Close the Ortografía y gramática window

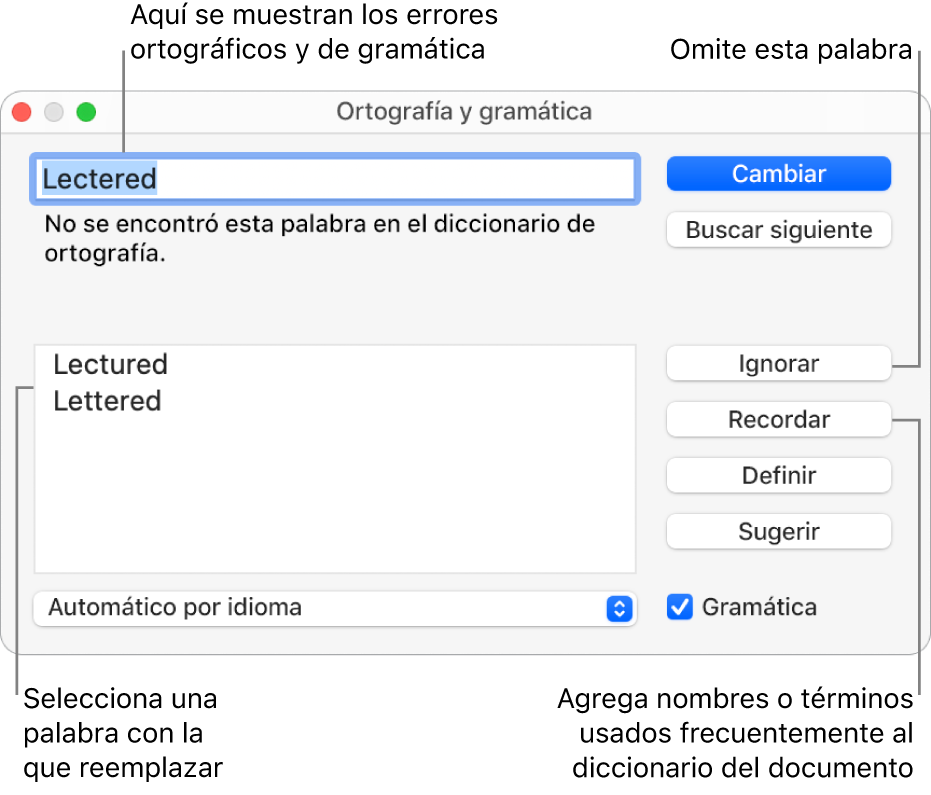[21, 112]
